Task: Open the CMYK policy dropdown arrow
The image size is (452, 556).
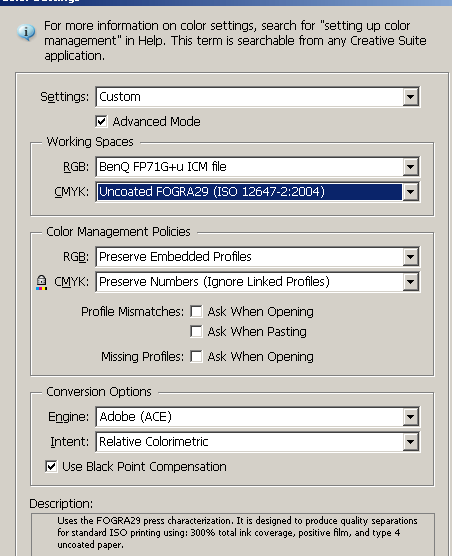Action: click(411, 282)
